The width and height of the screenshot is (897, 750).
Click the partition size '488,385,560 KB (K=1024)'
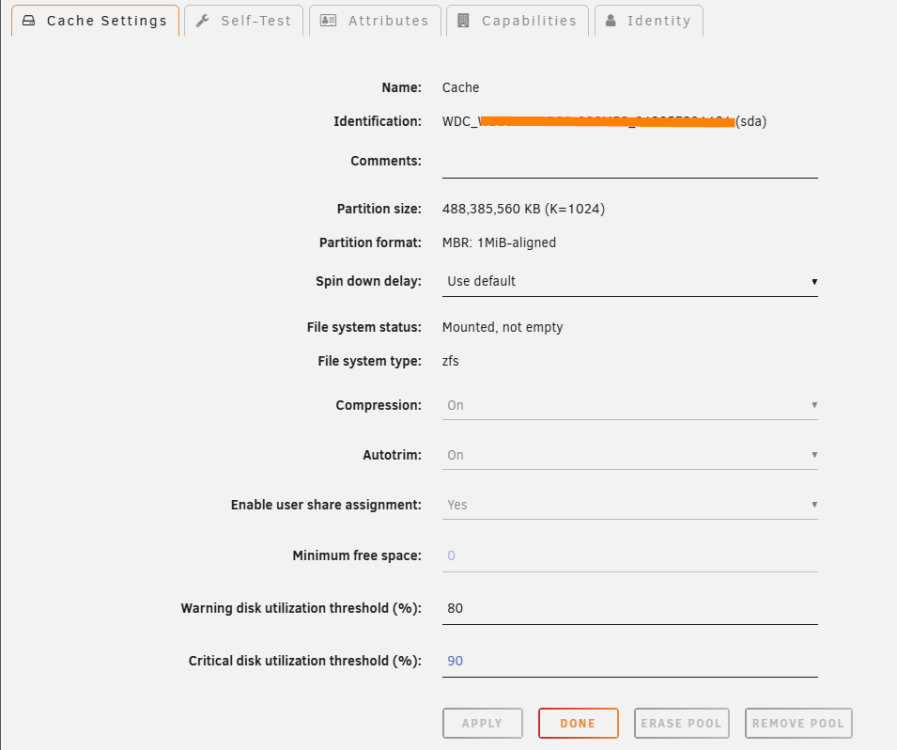(x=523, y=209)
